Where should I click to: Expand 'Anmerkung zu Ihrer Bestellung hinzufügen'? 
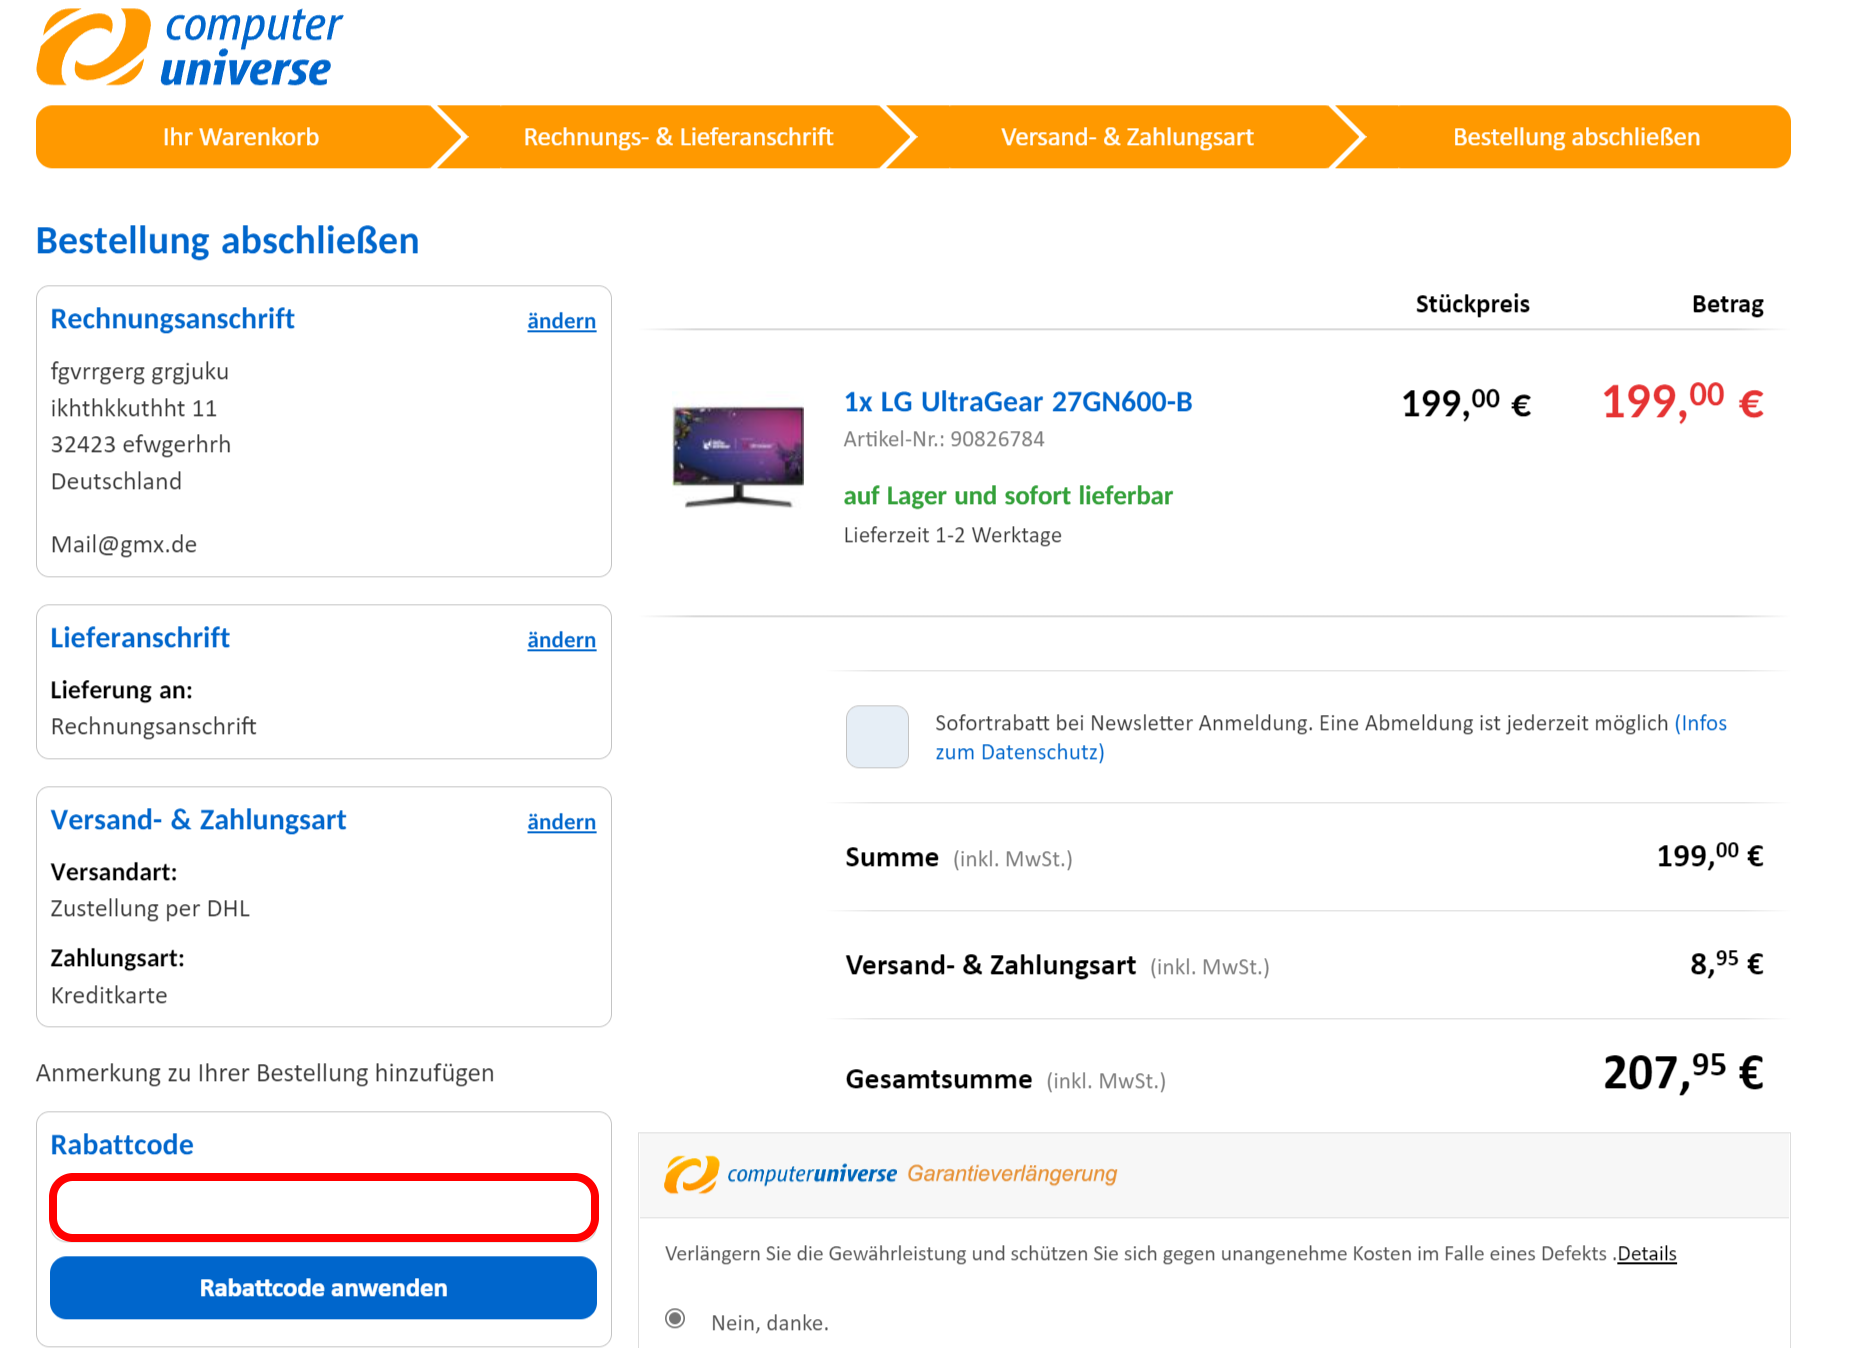coord(265,1073)
